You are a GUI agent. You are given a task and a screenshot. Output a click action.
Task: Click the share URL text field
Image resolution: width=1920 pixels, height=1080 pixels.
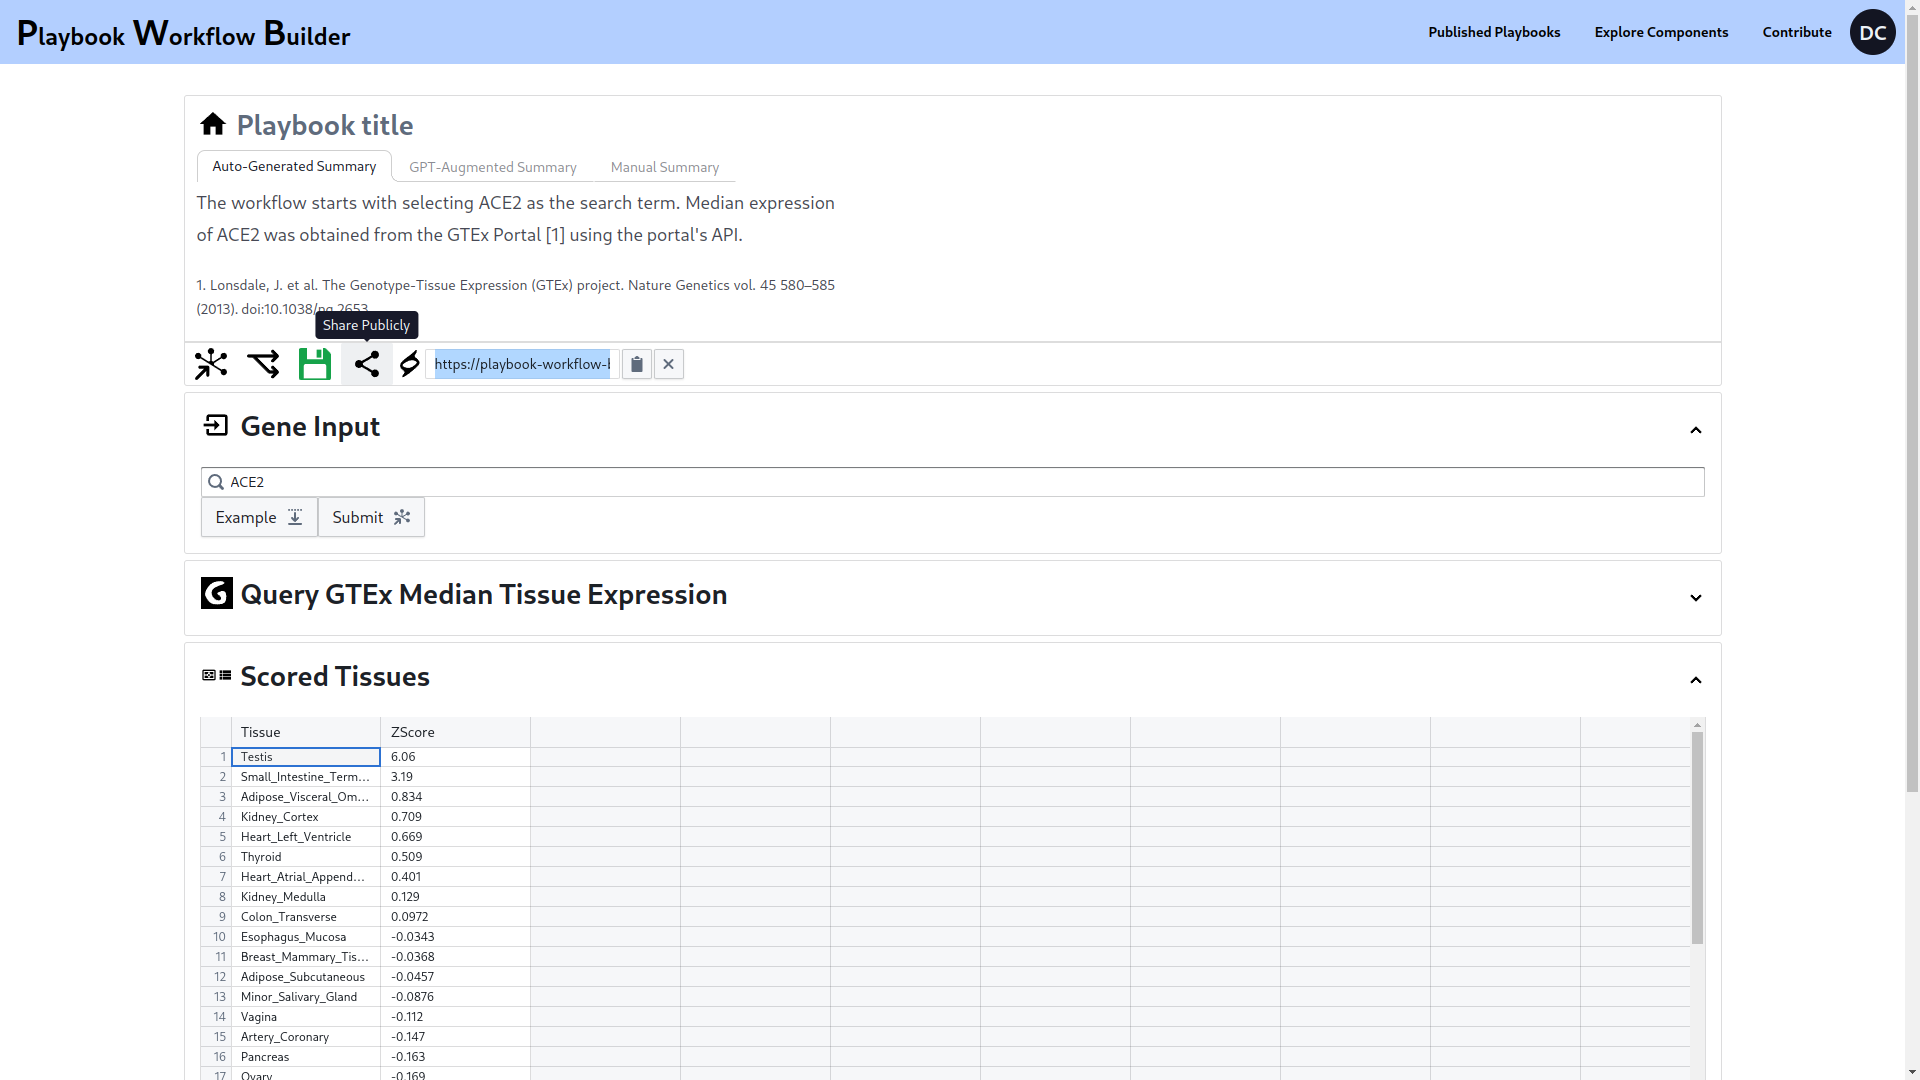click(x=522, y=364)
